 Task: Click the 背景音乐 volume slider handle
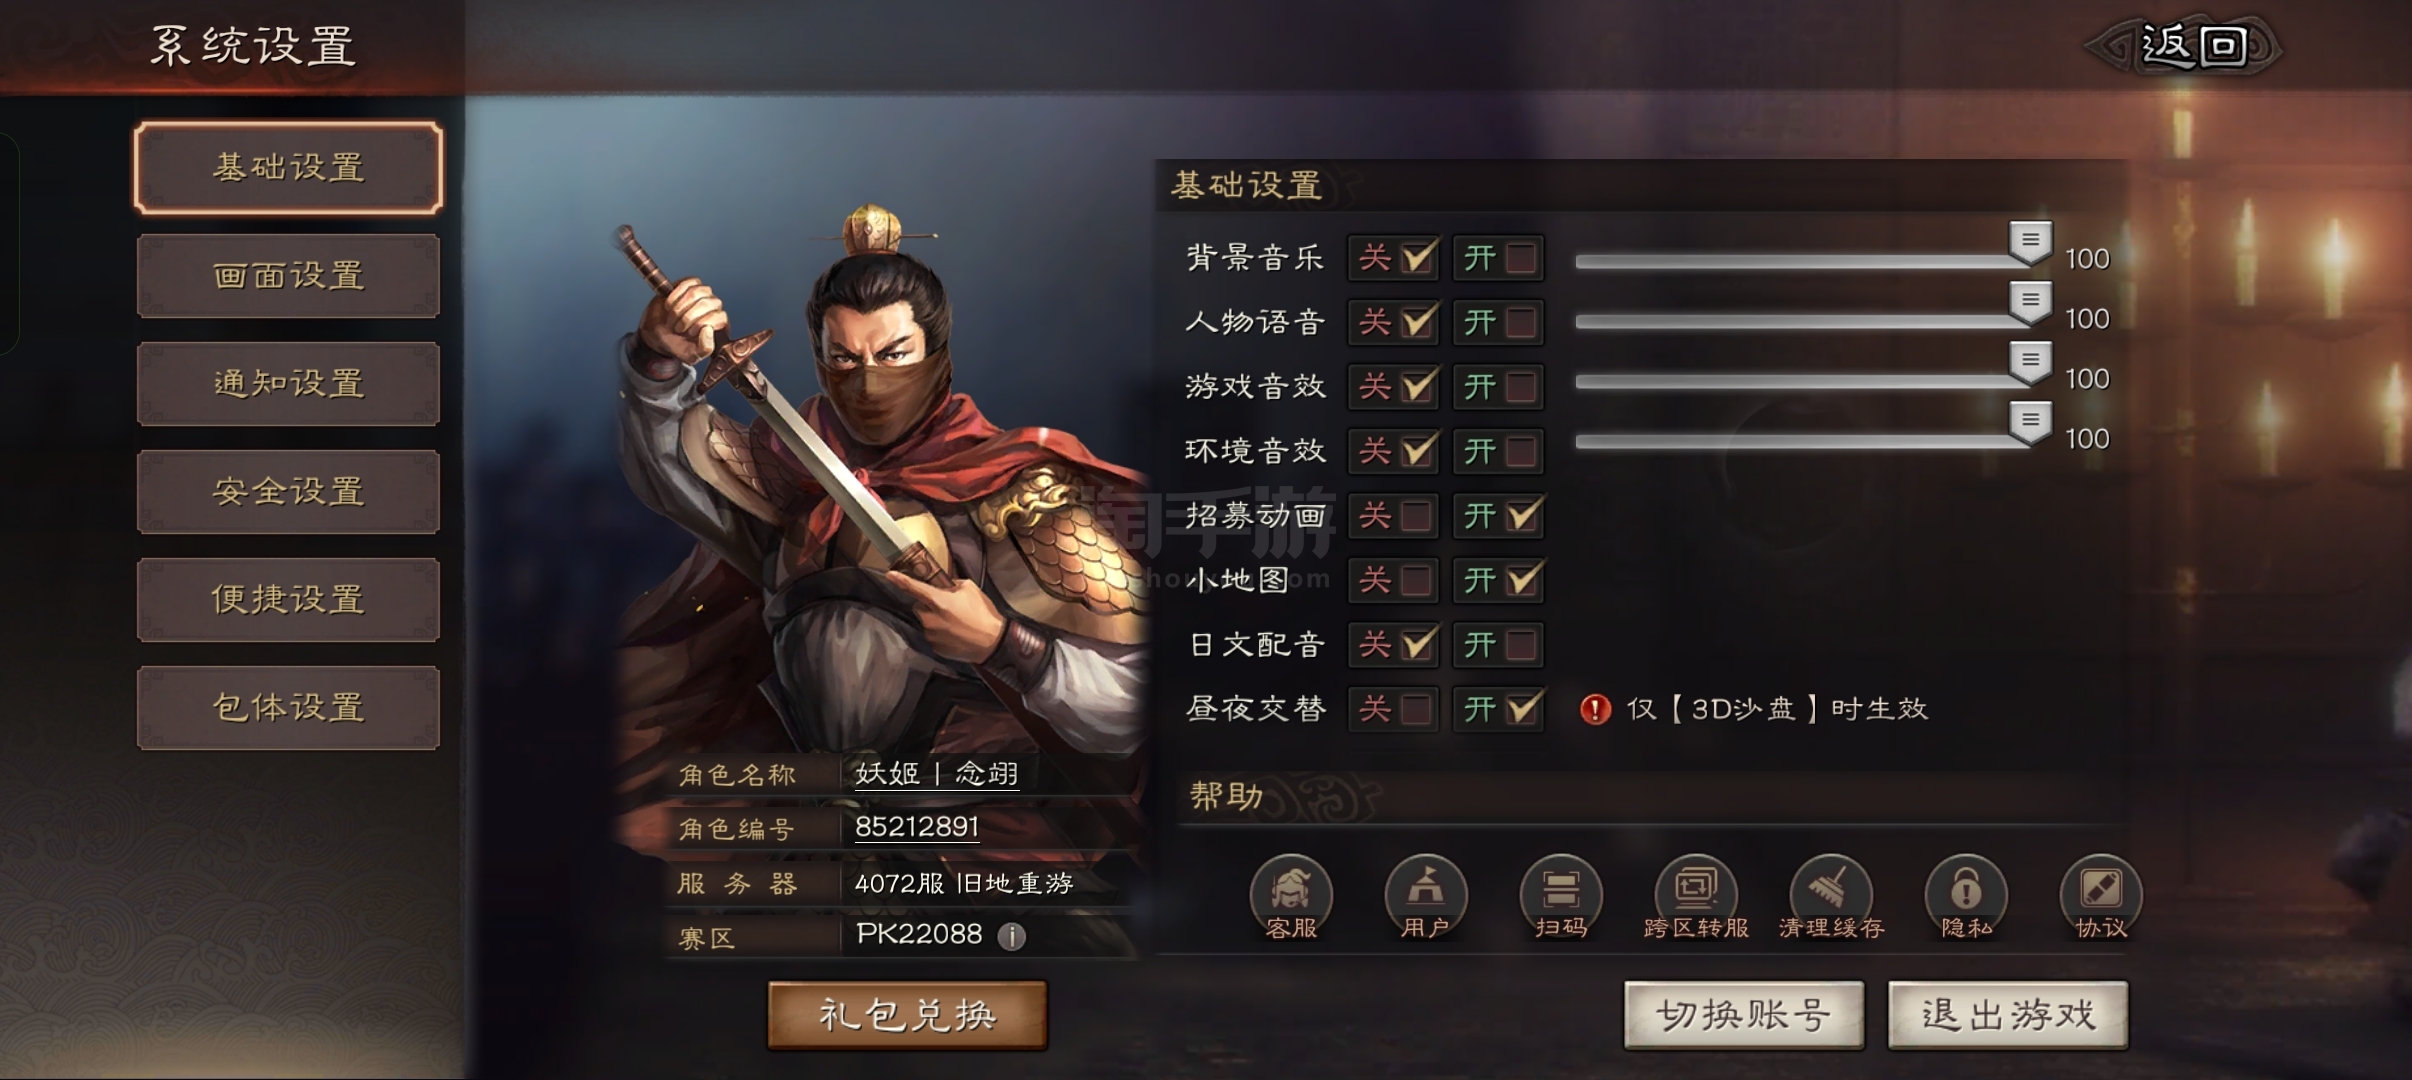[2030, 243]
